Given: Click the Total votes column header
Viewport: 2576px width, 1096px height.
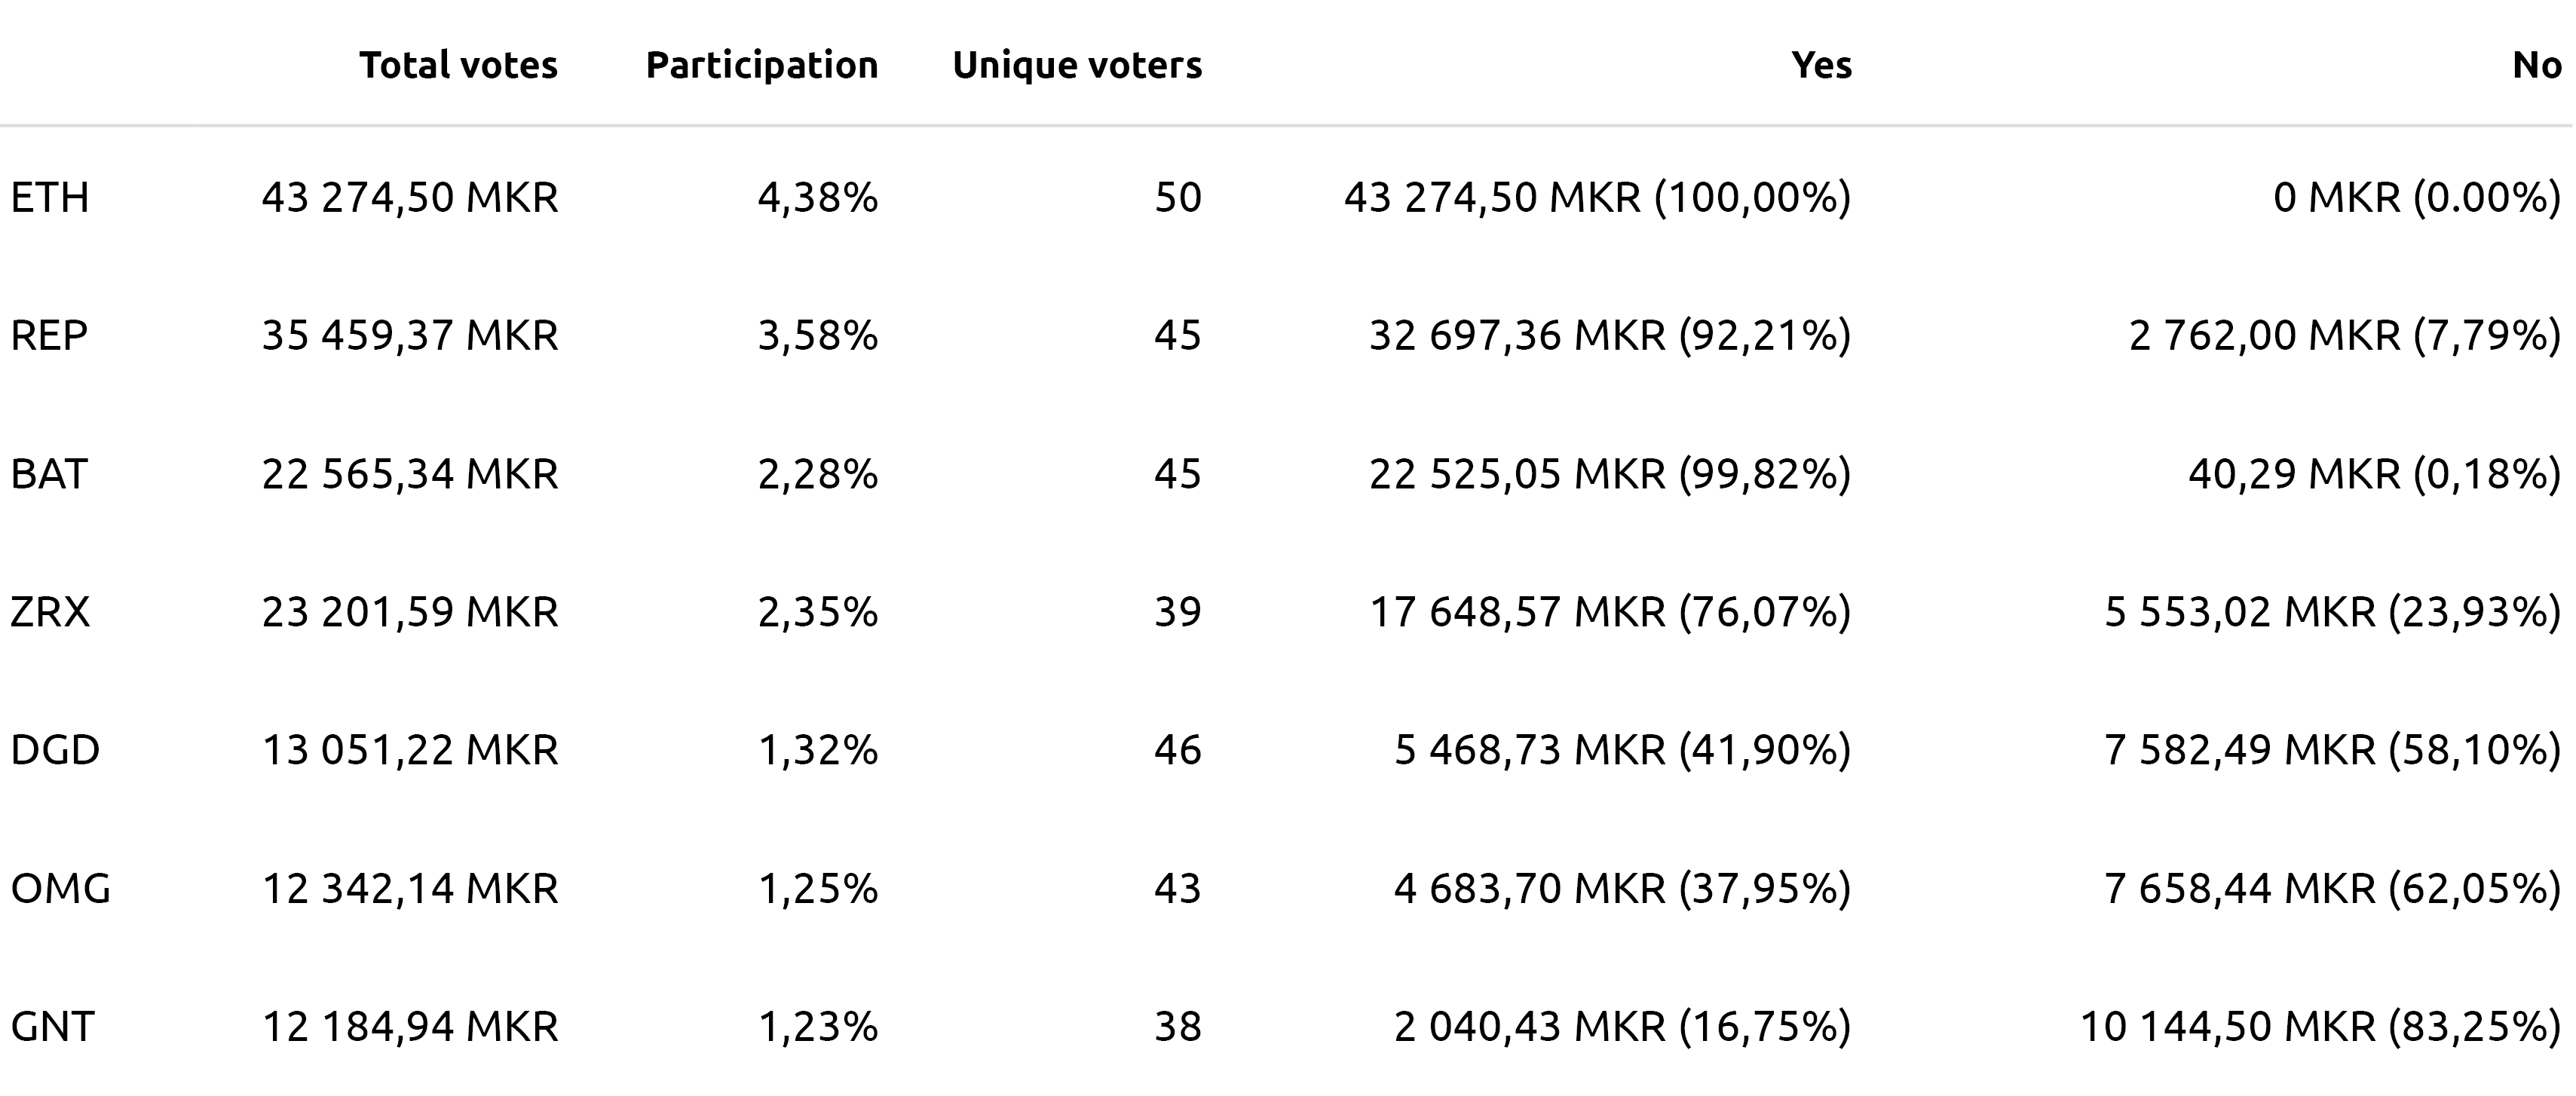Looking at the screenshot, I should [x=458, y=65].
